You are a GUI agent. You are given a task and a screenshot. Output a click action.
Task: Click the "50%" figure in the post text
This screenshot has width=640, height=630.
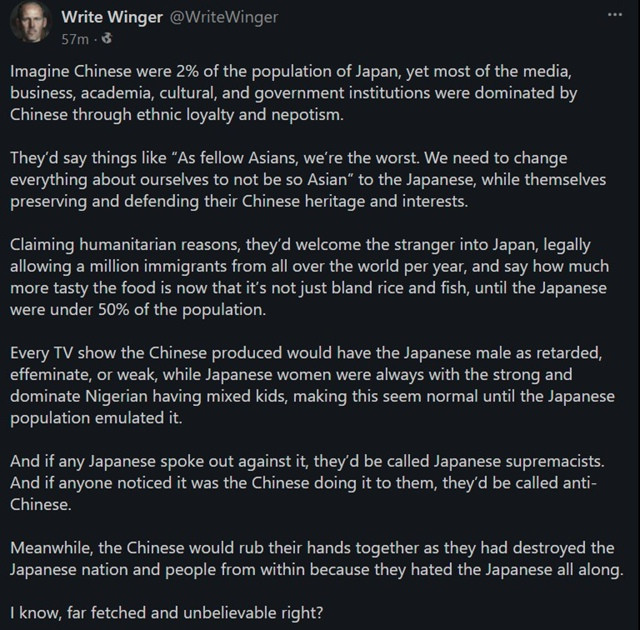[x=114, y=310]
